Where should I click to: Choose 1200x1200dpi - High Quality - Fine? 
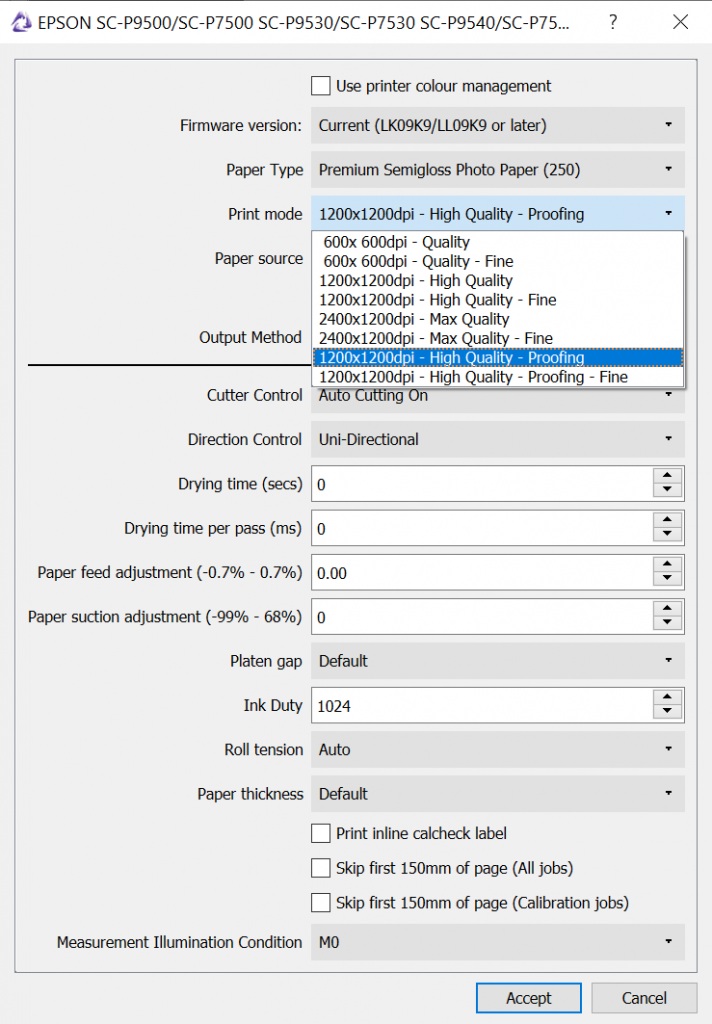tap(498, 300)
